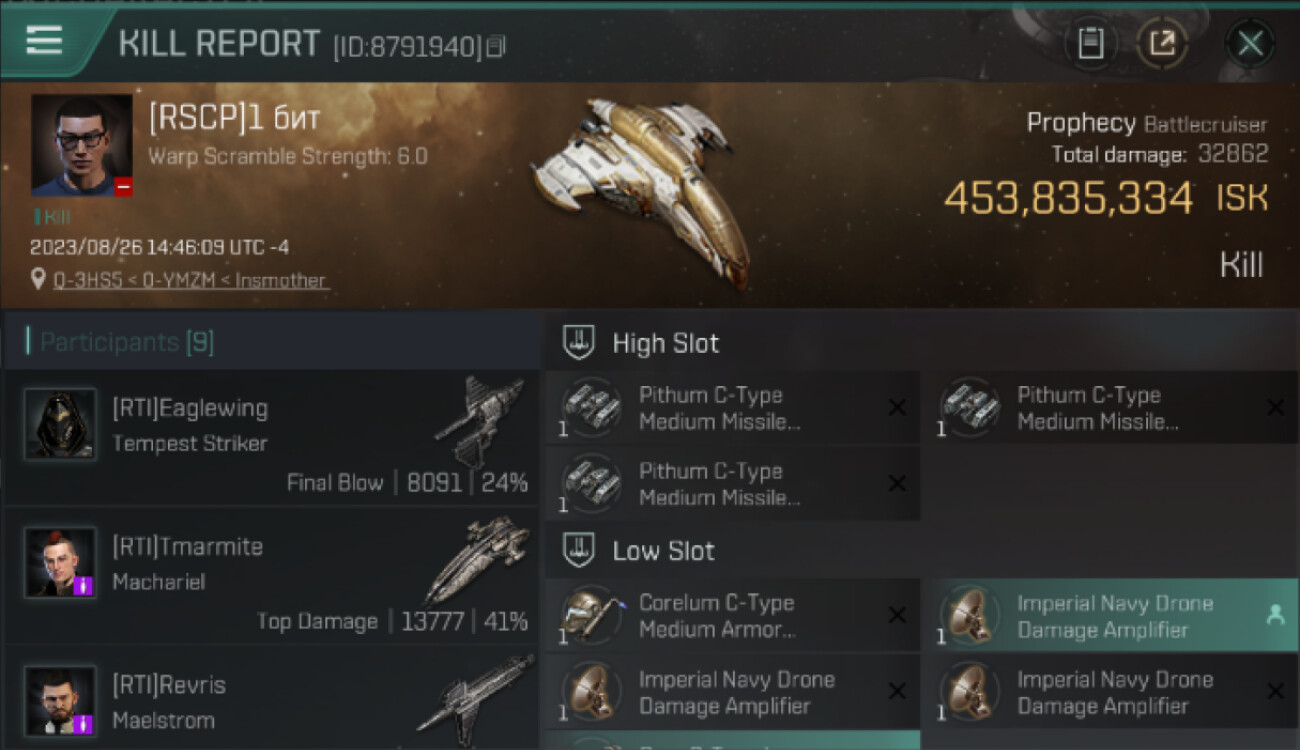
Task: Click the X on Corelum armor module
Action: pyautogui.click(x=897, y=616)
